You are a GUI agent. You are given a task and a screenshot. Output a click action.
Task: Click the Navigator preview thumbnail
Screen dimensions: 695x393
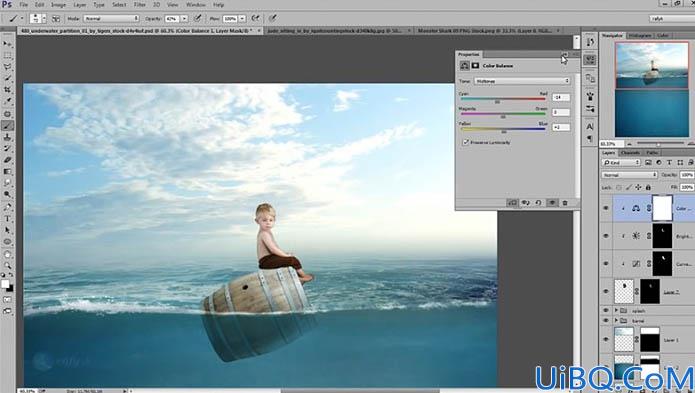(652, 89)
